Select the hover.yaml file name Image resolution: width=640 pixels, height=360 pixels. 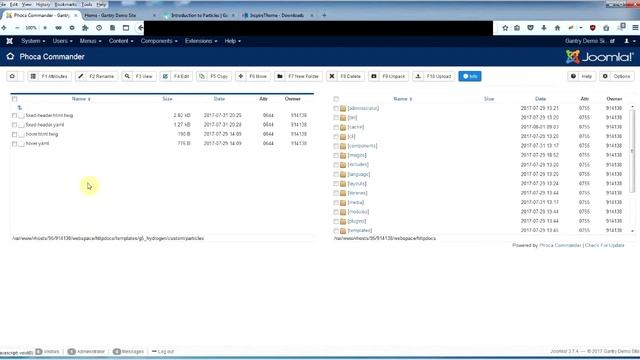(37, 144)
